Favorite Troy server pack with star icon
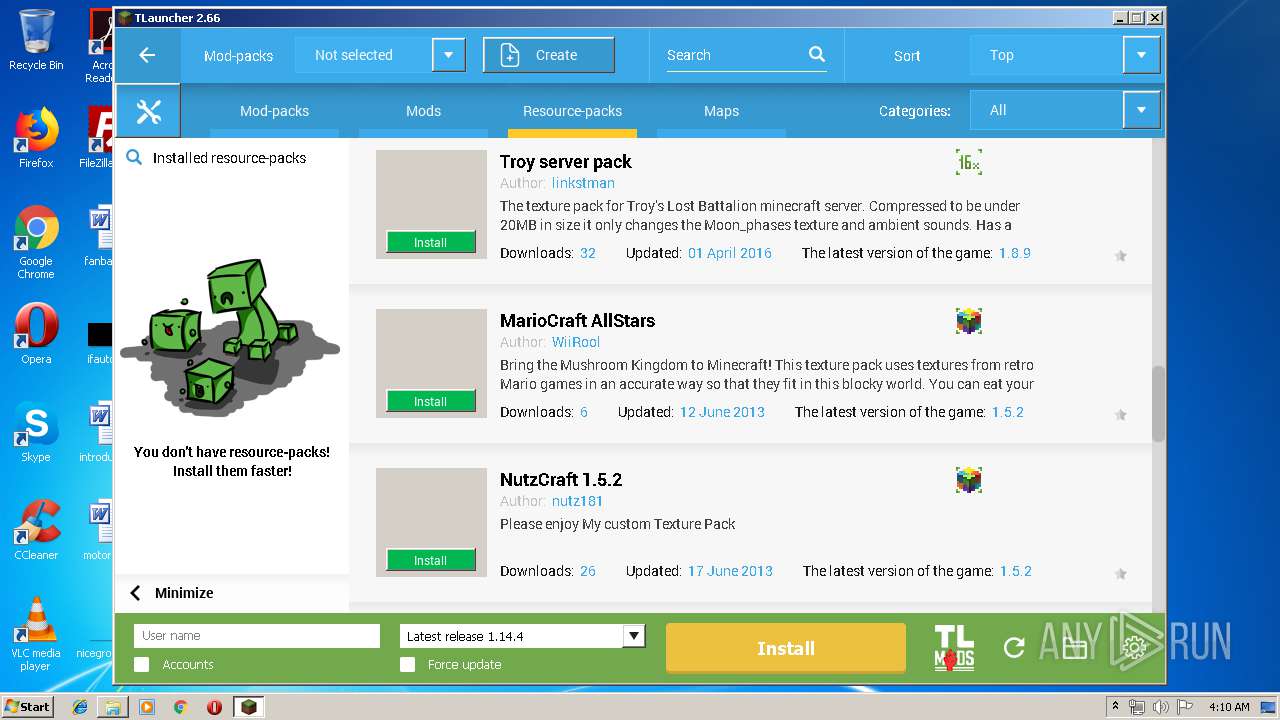Viewport: 1280px width, 720px height. (1121, 255)
